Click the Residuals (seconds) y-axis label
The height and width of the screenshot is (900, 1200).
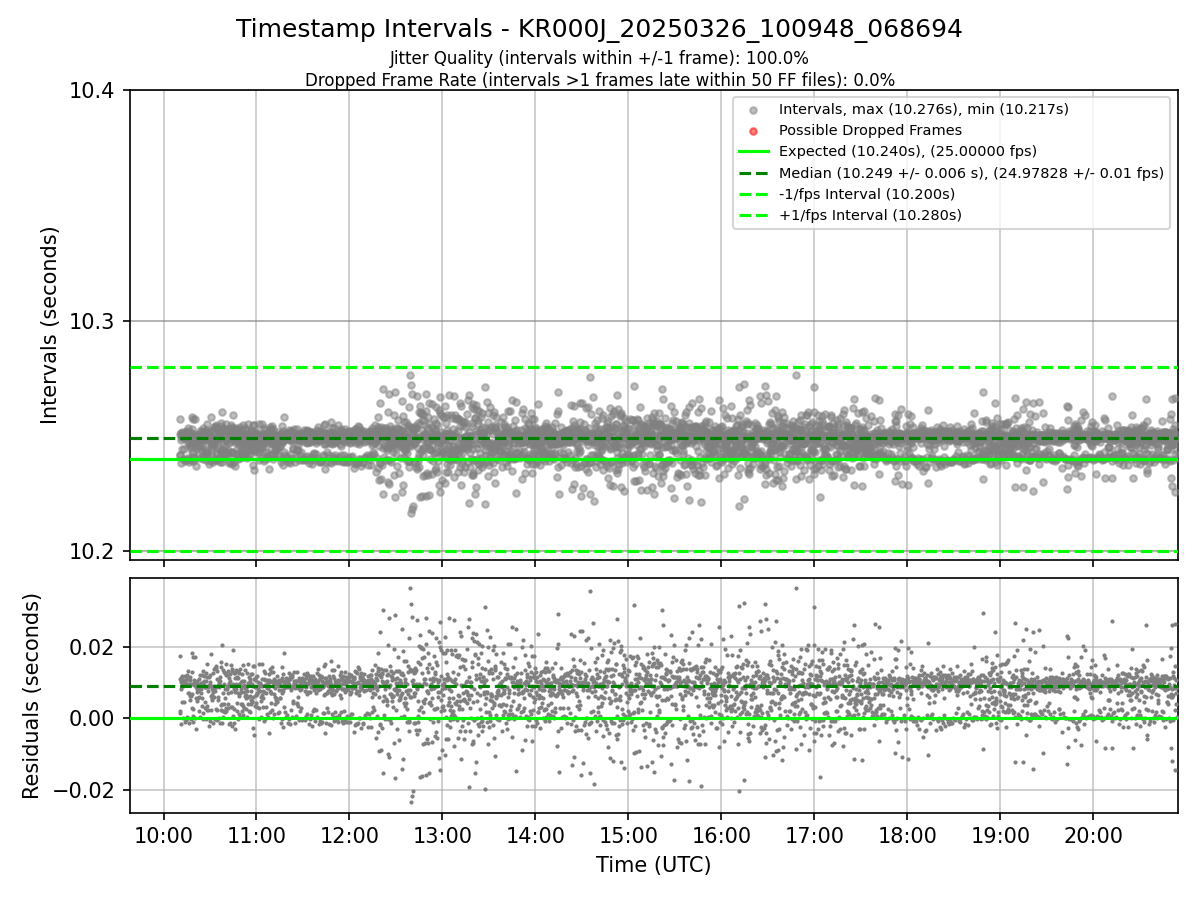(31, 696)
